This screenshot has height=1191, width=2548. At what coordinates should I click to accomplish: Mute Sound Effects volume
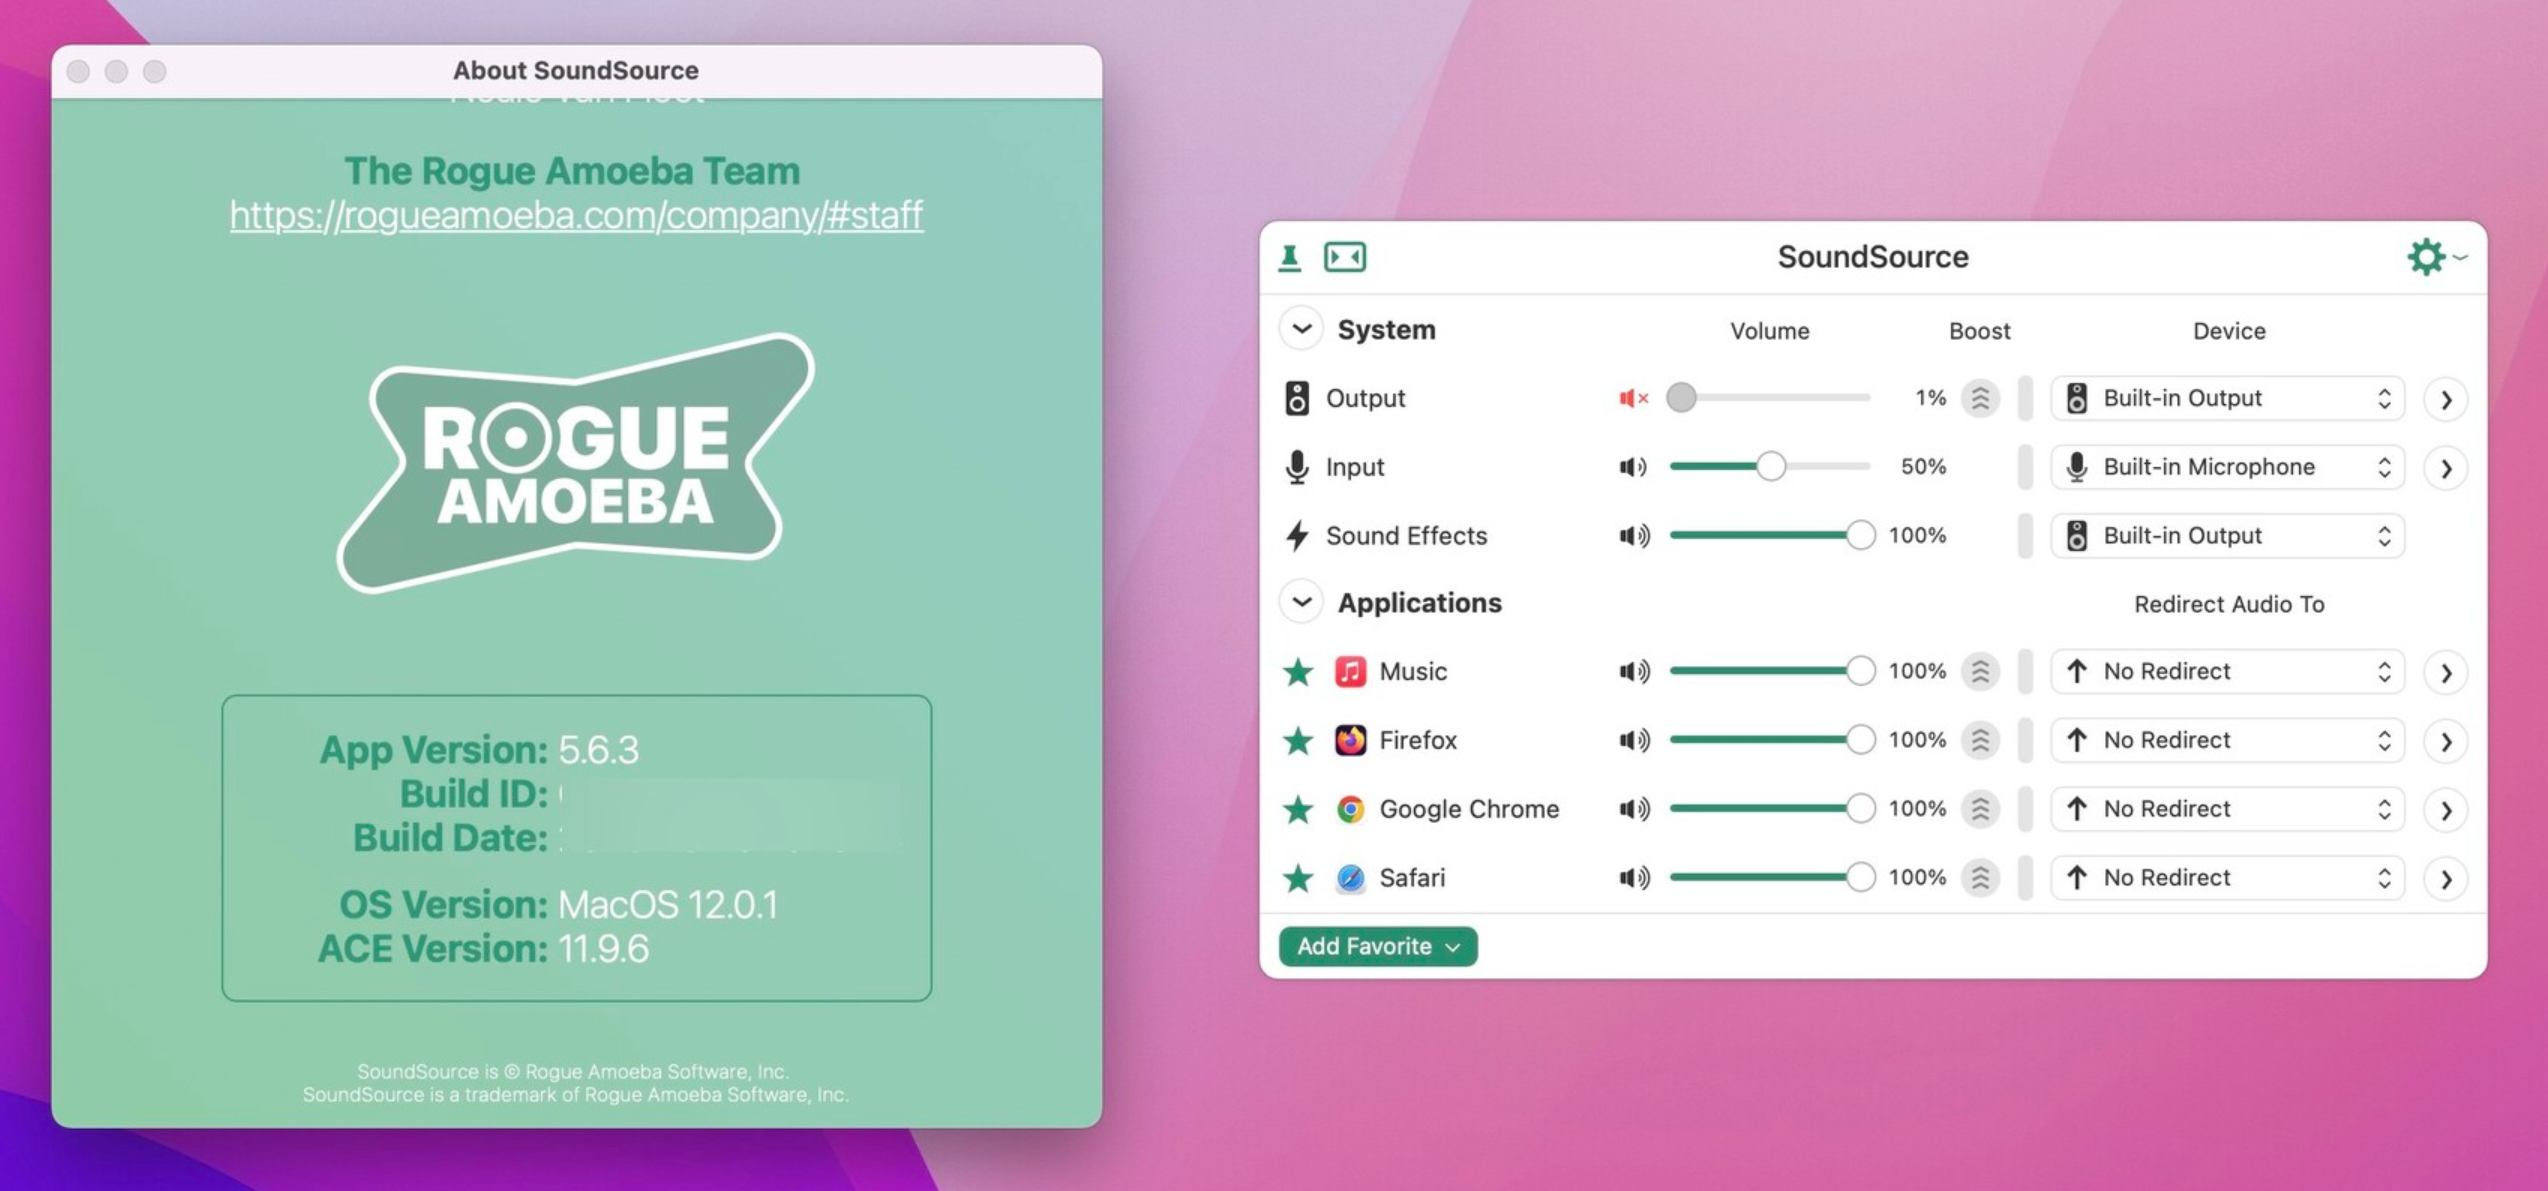(x=1633, y=536)
